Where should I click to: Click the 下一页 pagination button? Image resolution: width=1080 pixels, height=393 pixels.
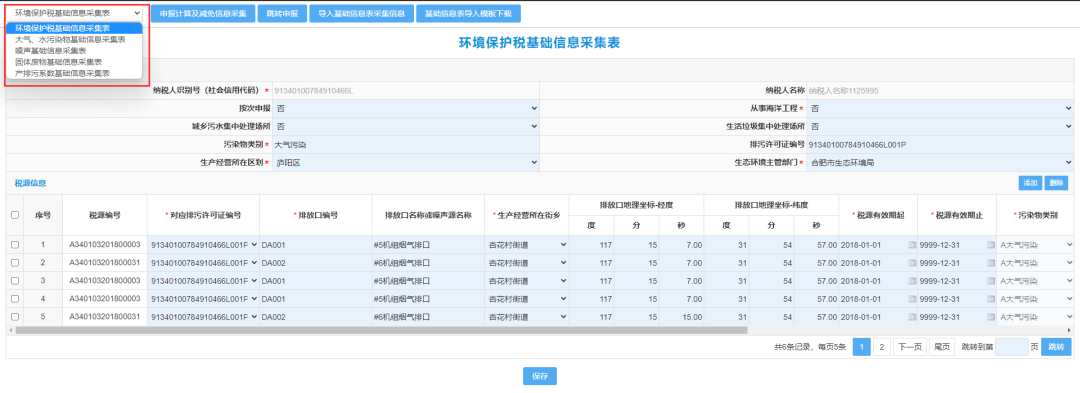910,347
